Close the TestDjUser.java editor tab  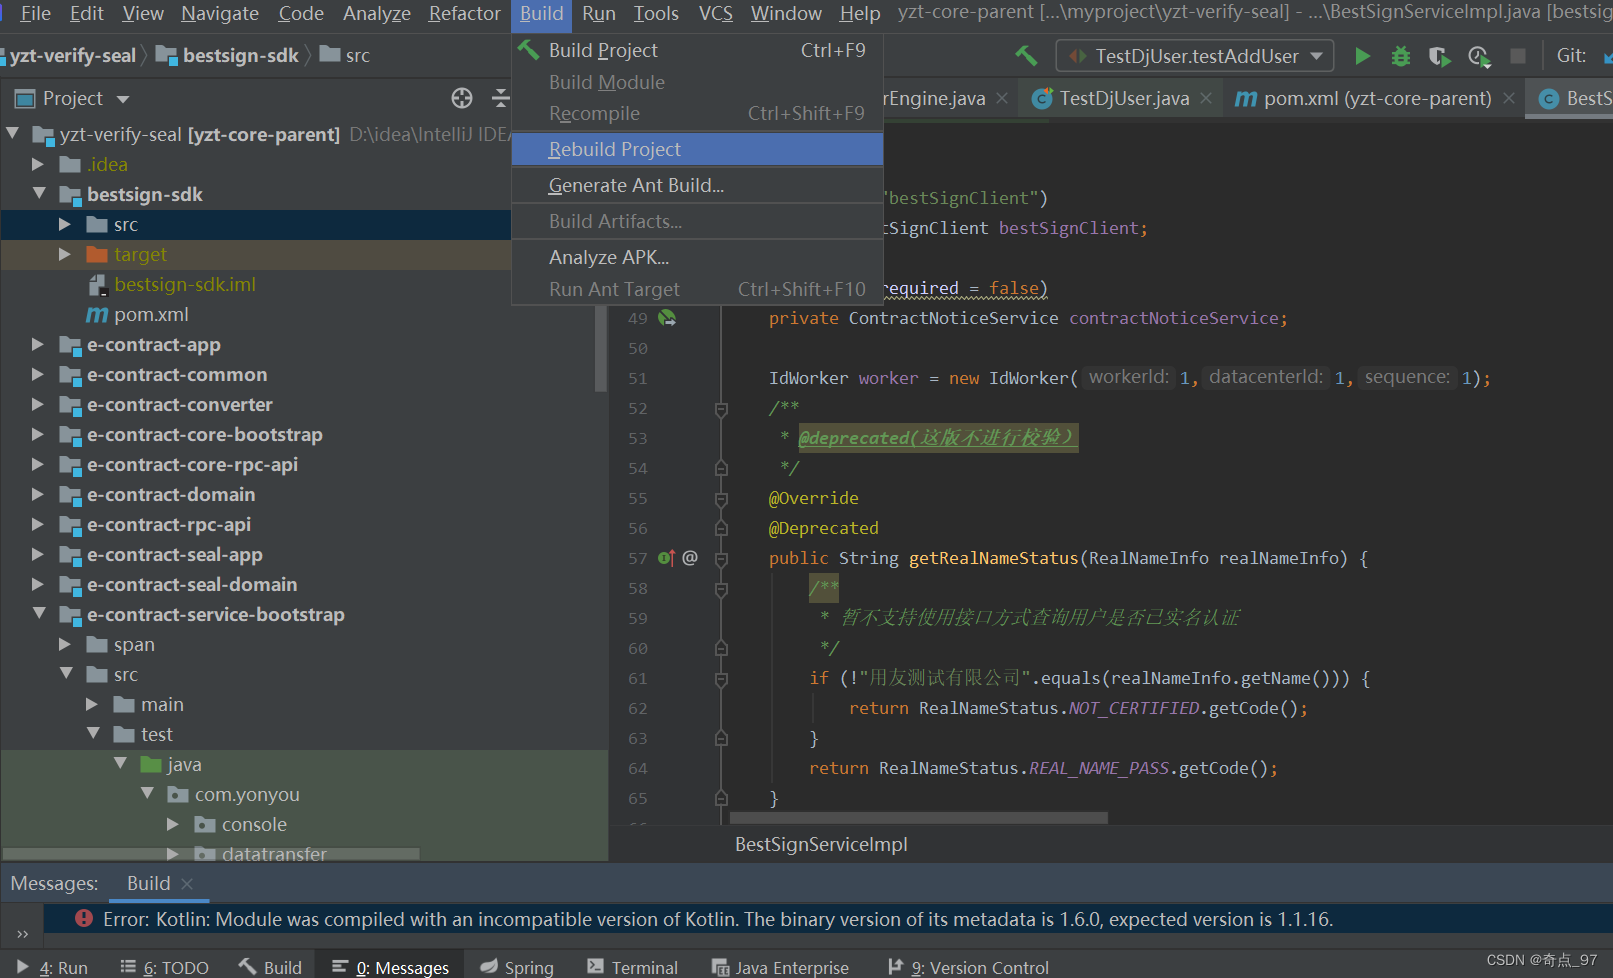[1206, 98]
